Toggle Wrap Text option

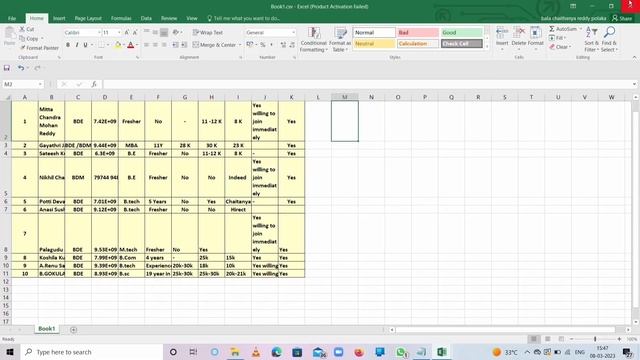(x=208, y=32)
